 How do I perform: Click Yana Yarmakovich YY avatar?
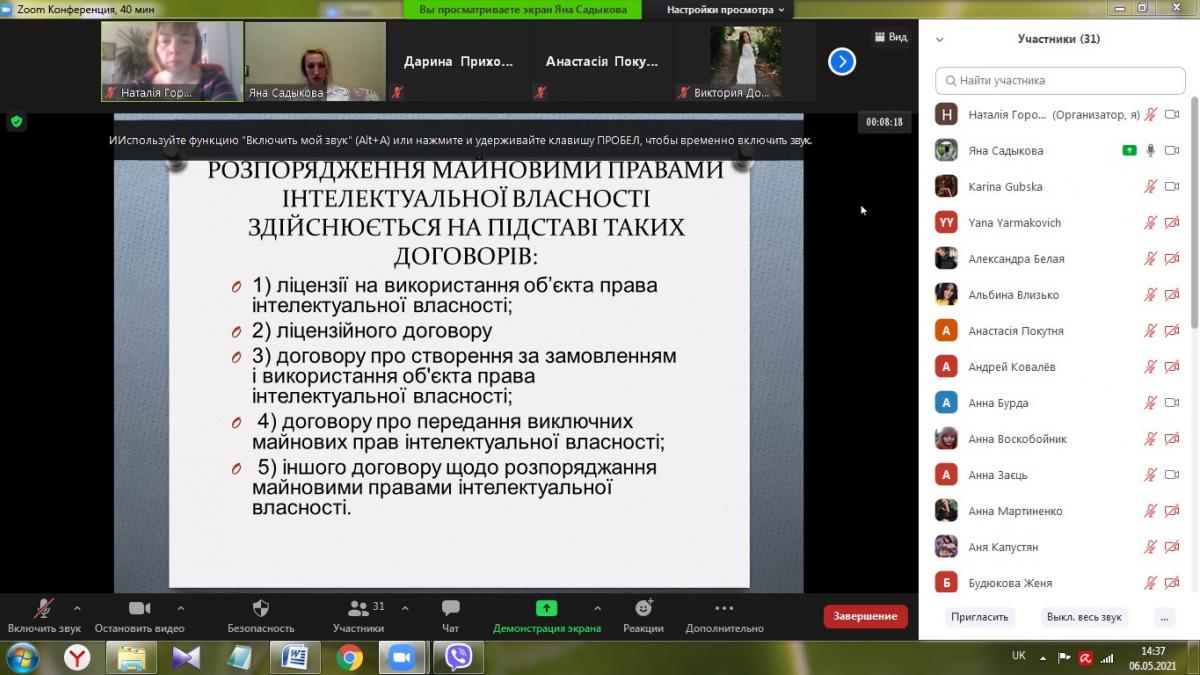pyautogui.click(x=946, y=223)
